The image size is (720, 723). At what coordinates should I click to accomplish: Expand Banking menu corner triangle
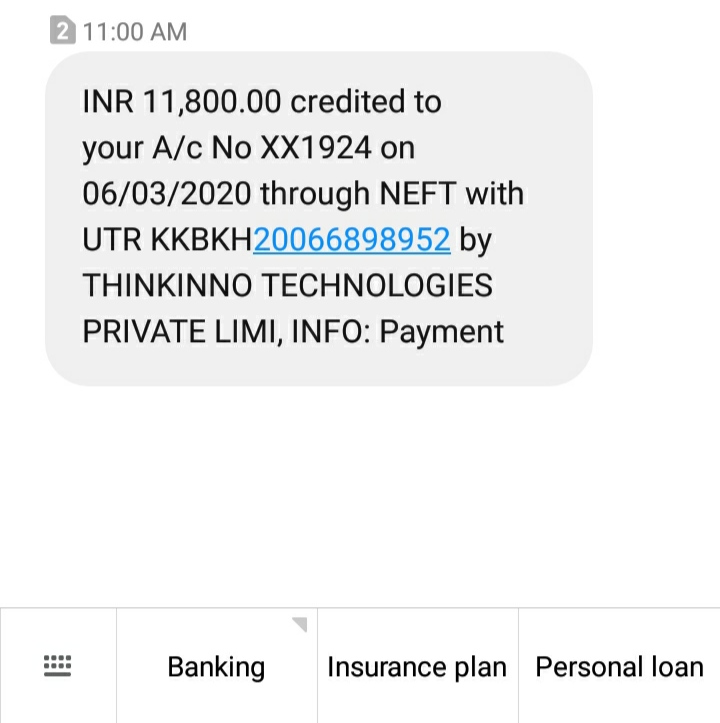300,624
